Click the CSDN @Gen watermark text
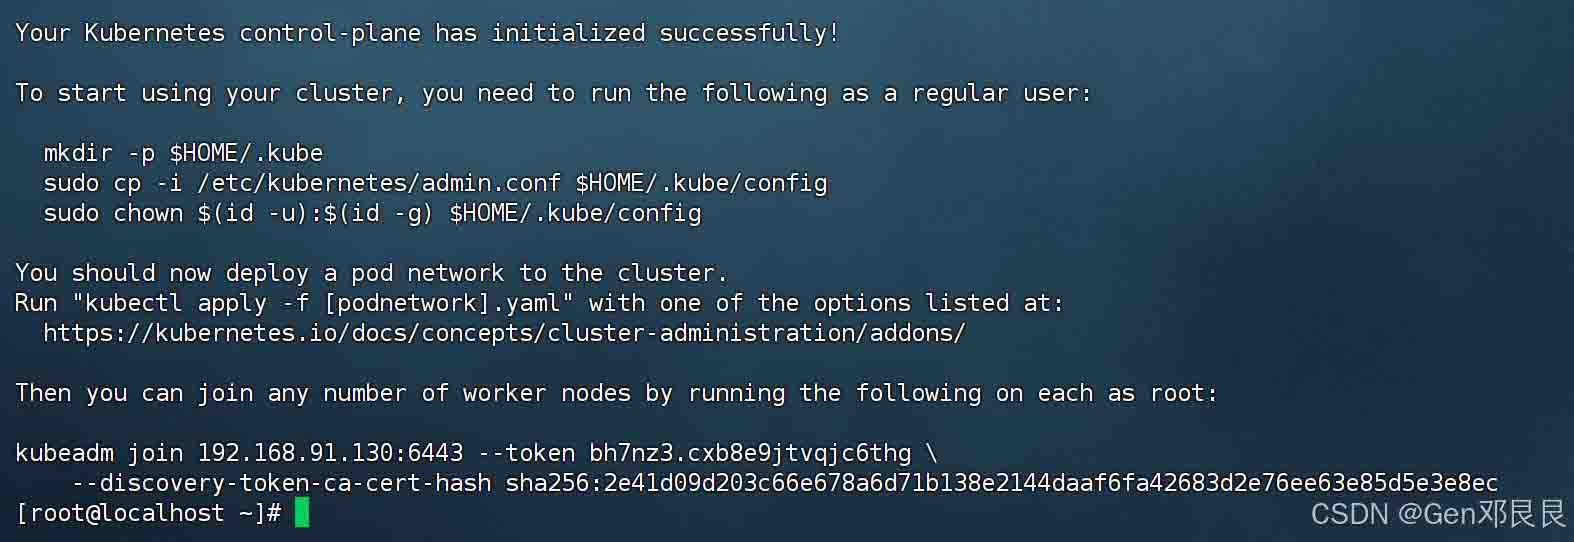This screenshot has height=542, width=1574. (x=1437, y=514)
